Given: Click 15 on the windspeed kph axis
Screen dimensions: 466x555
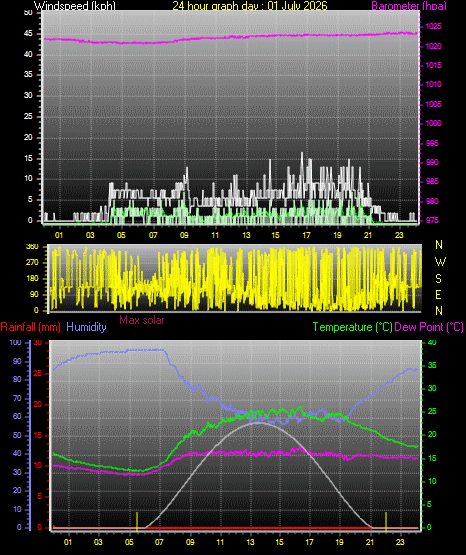Looking at the screenshot, I should click(x=28, y=158).
